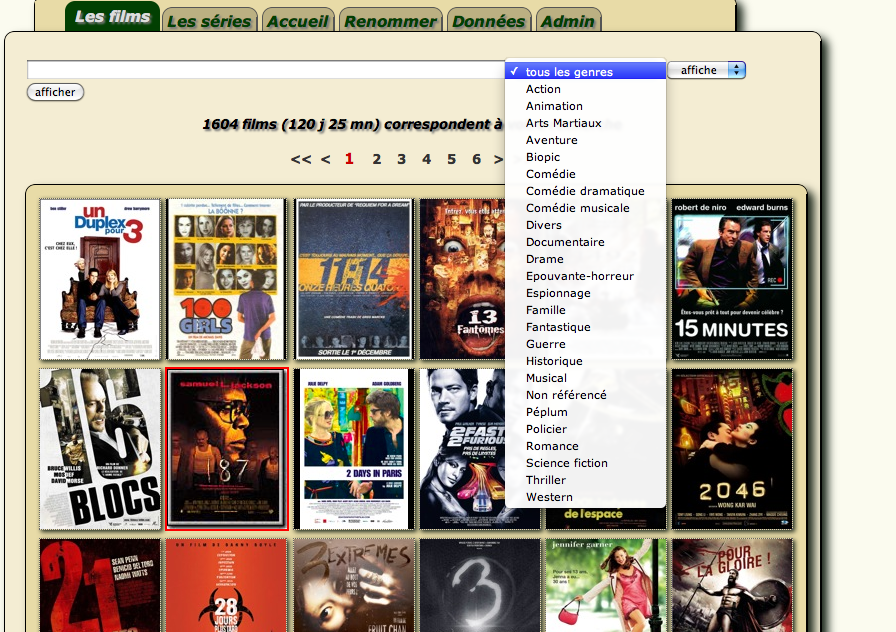This screenshot has height=632, width=896.
Task: Open the Un Duplex pour 3 poster
Action: tap(100, 279)
